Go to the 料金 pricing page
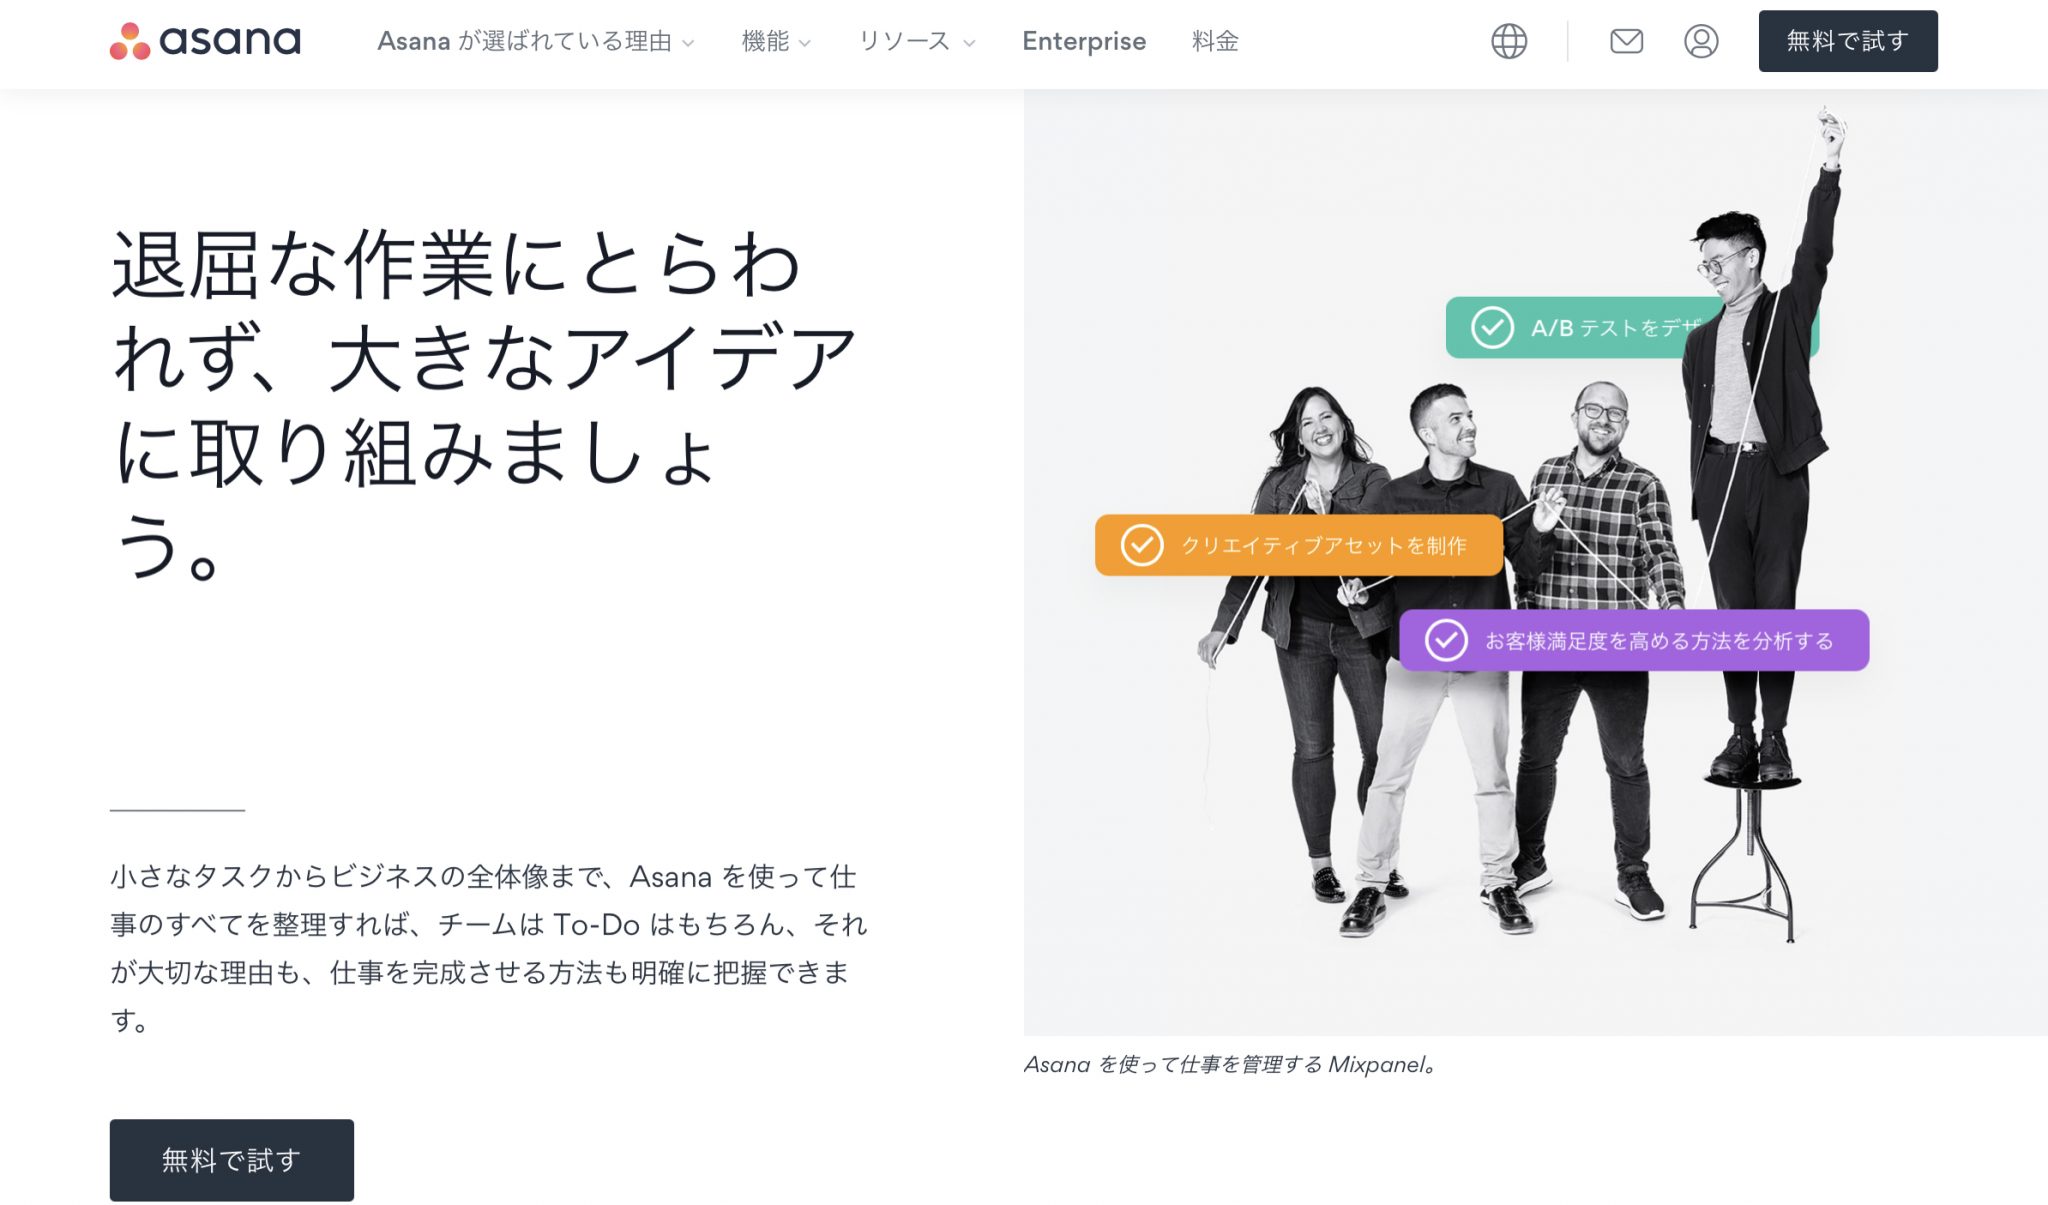 point(1215,41)
